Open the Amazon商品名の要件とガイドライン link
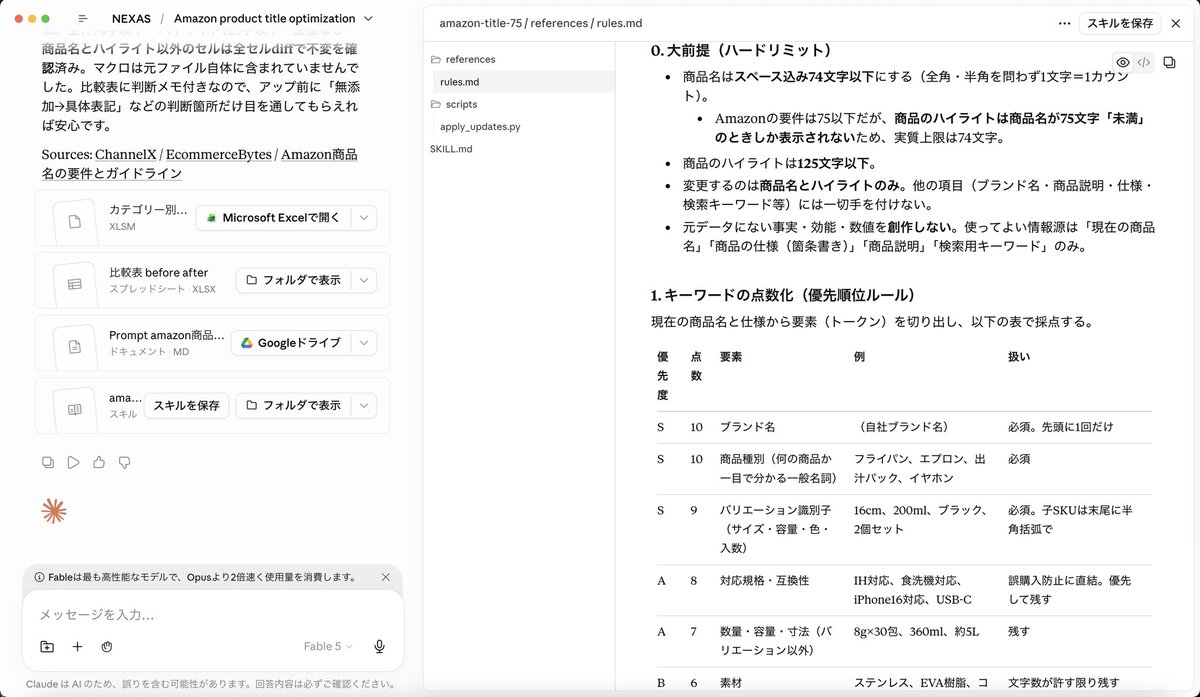 coord(199,164)
